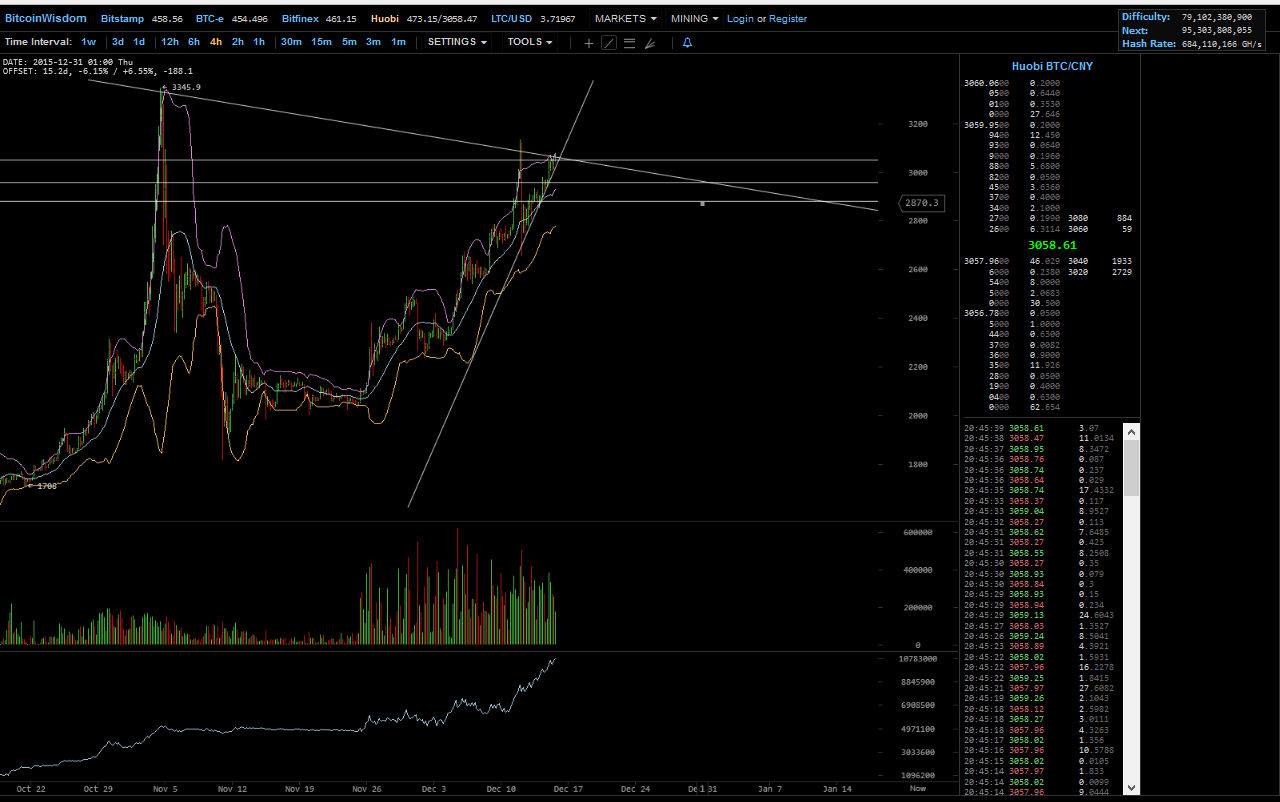Click the trades list scrollbar down arrow

pyautogui.click(x=1131, y=787)
